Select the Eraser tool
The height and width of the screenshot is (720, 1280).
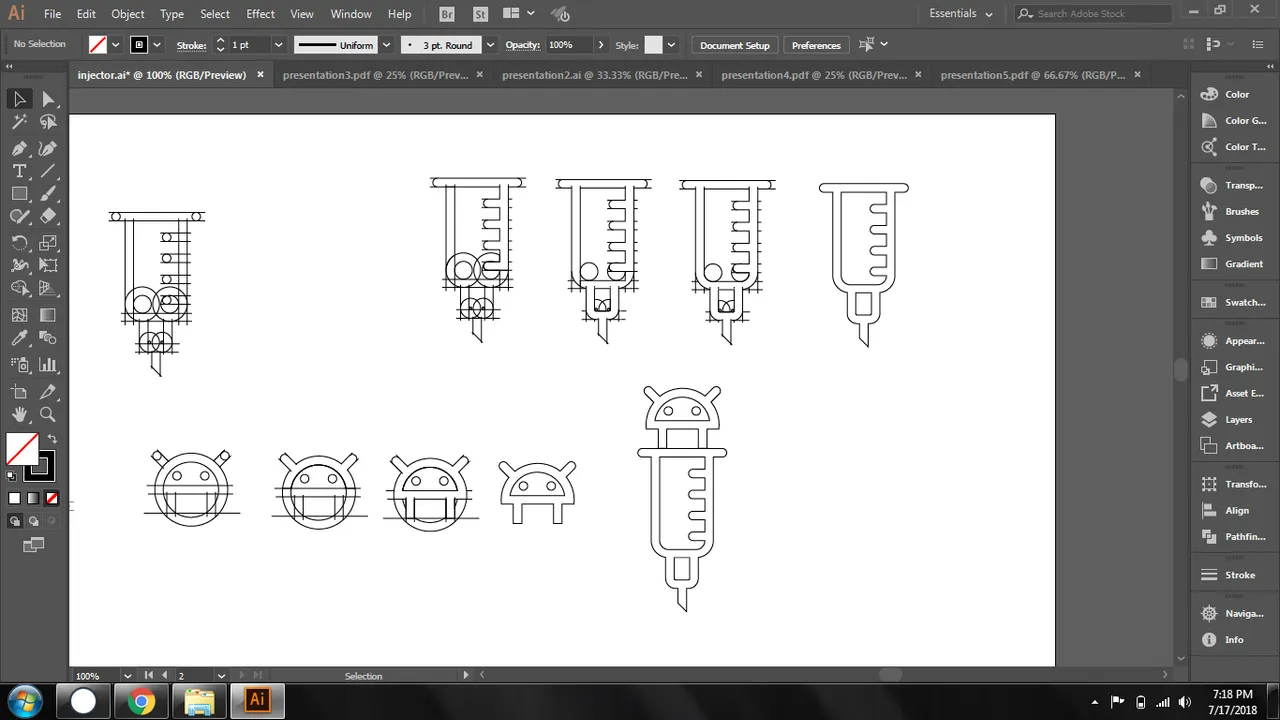click(48, 217)
